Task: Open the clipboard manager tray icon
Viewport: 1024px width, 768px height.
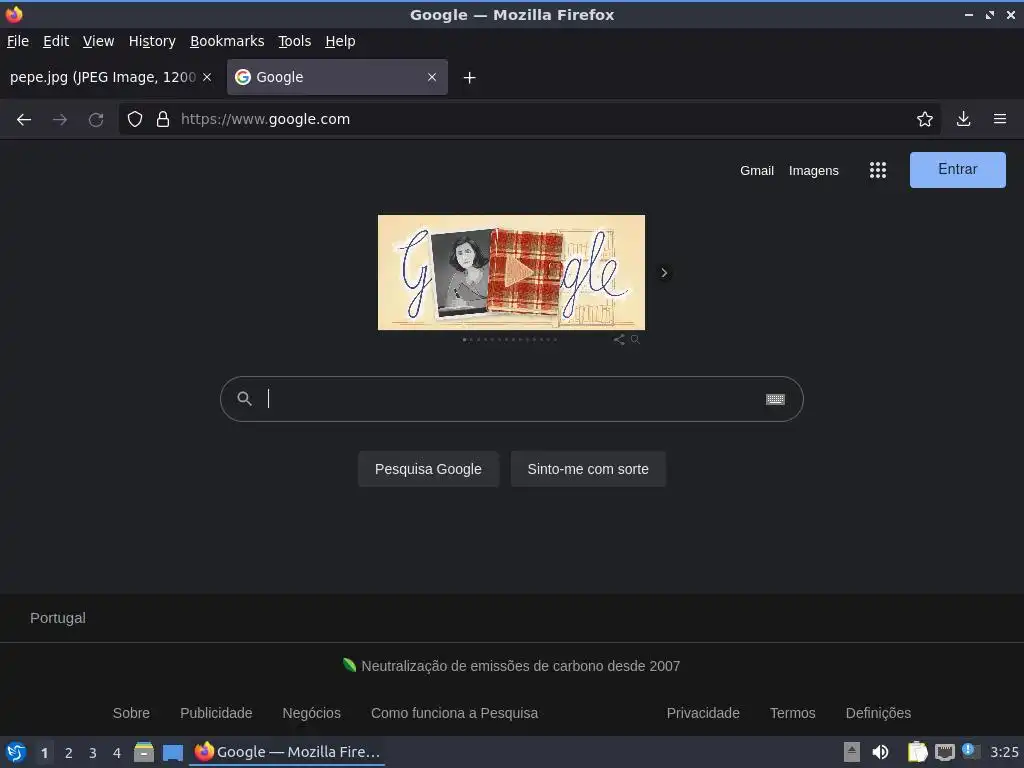Action: coord(917,752)
